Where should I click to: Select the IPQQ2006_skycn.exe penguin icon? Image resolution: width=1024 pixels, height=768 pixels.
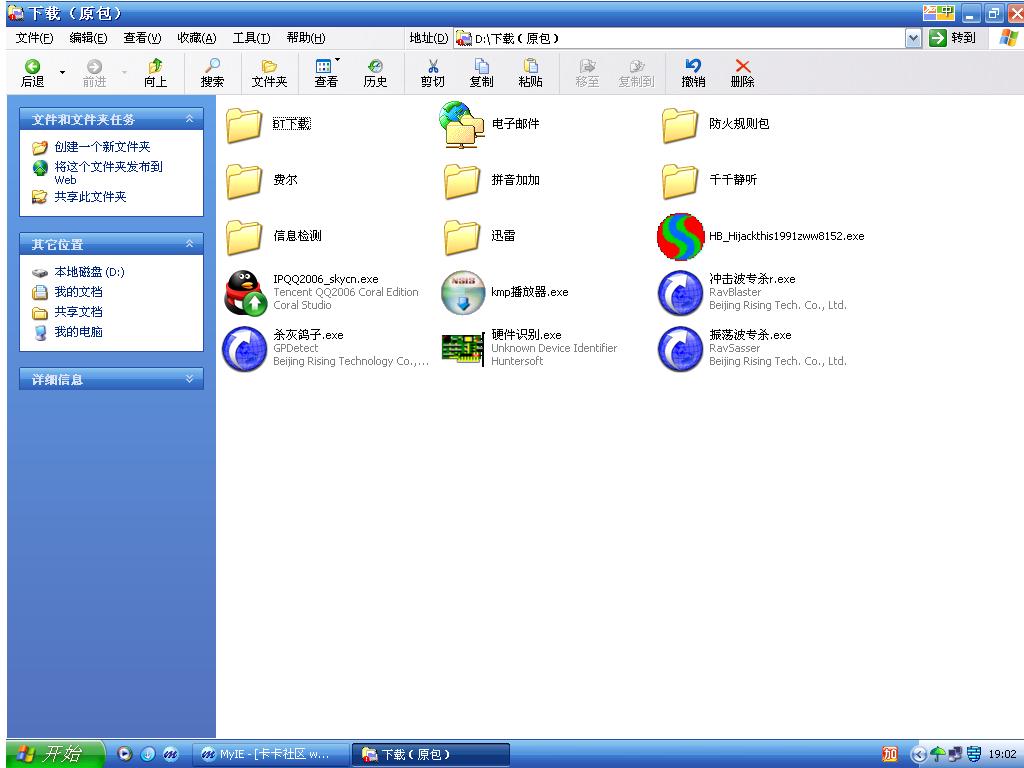[x=245, y=293]
